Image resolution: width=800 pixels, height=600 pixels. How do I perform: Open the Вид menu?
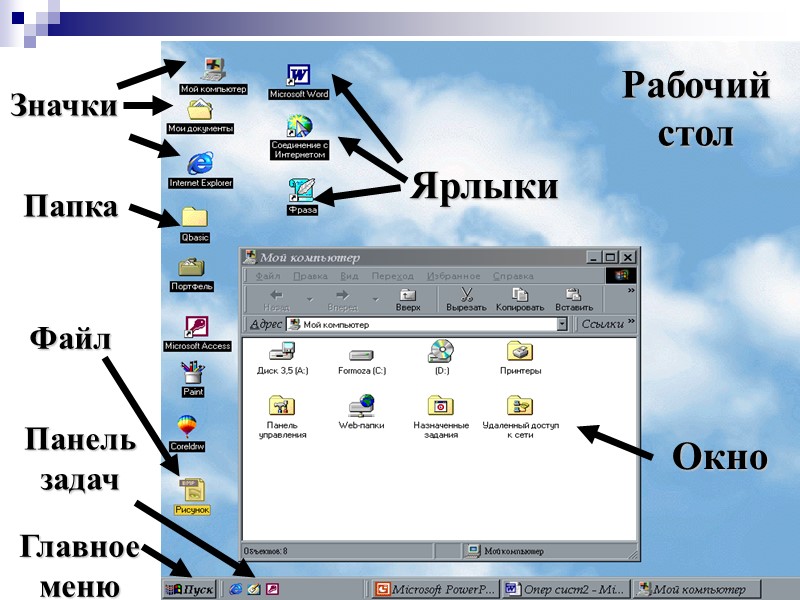tap(349, 276)
